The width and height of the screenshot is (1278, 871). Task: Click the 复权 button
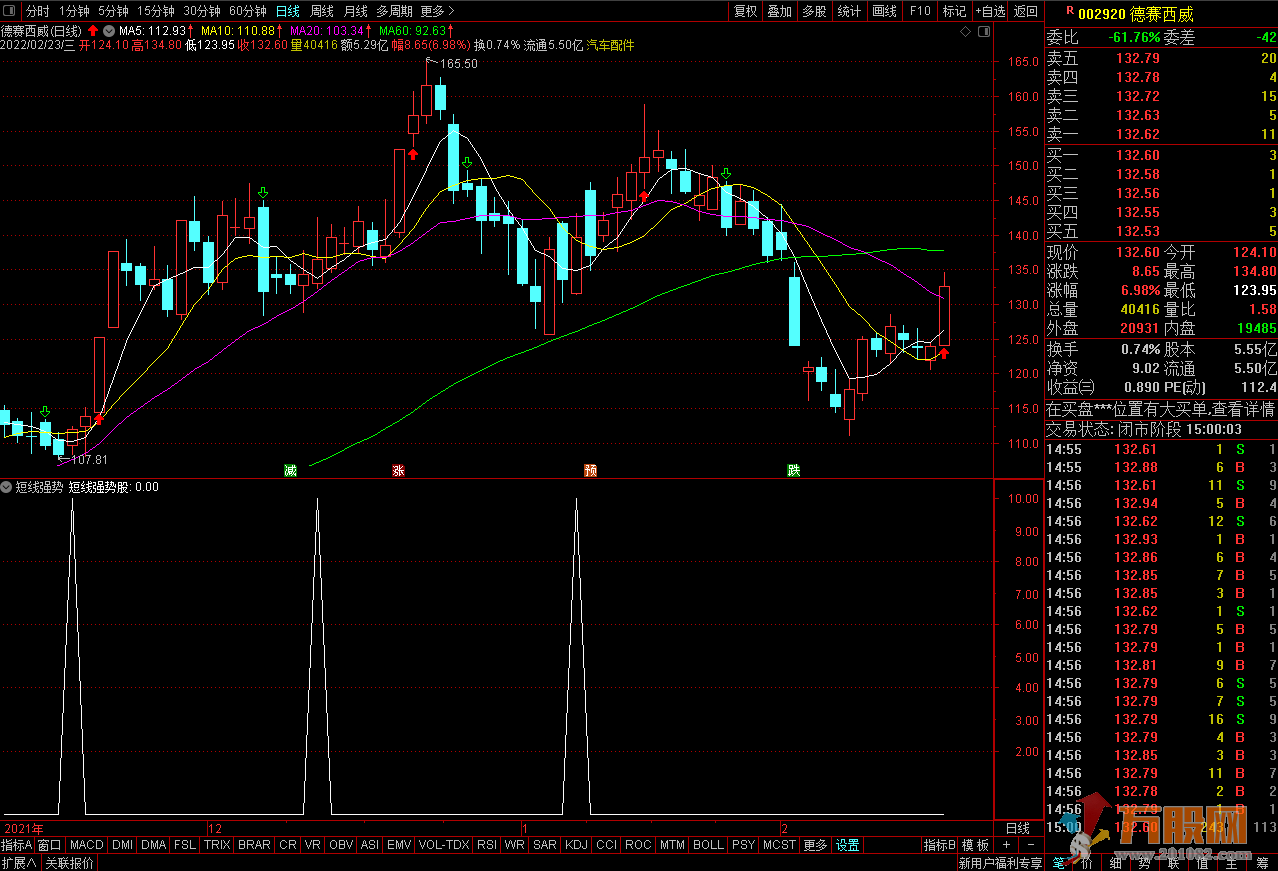click(745, 11)
